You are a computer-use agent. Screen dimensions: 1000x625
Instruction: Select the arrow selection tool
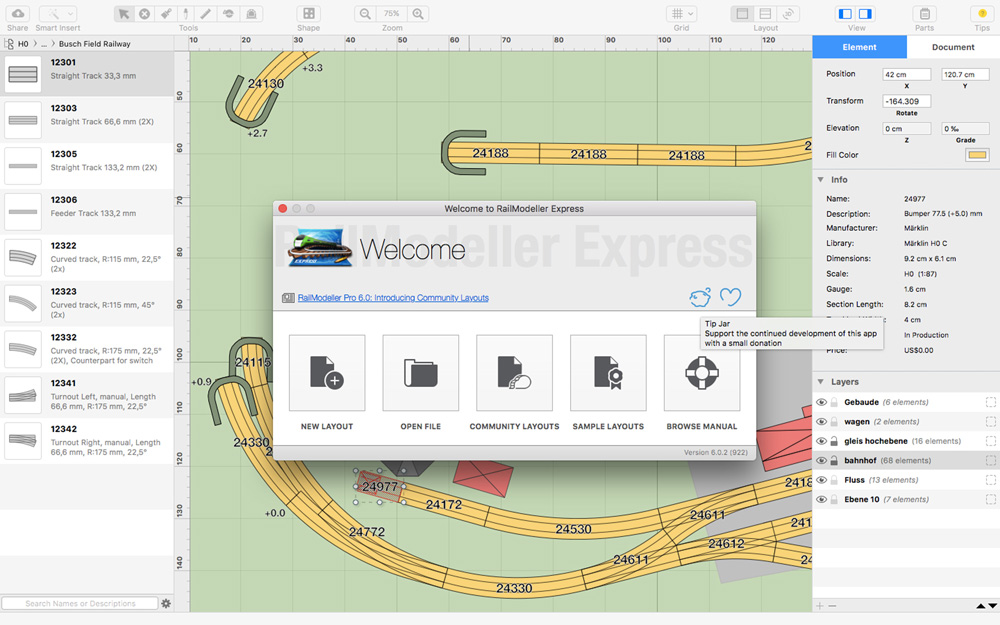coord(124,14)
